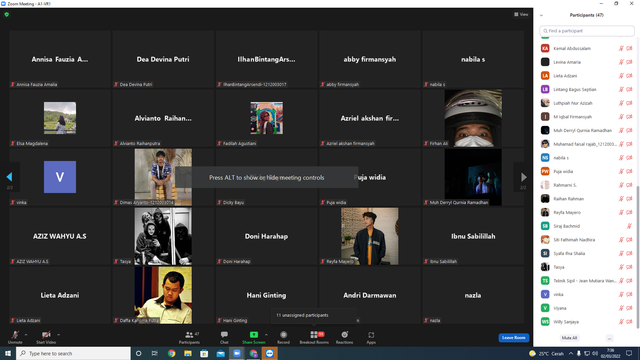
Task: Click the Find a participant search field
Action: [x=587, y=31]
